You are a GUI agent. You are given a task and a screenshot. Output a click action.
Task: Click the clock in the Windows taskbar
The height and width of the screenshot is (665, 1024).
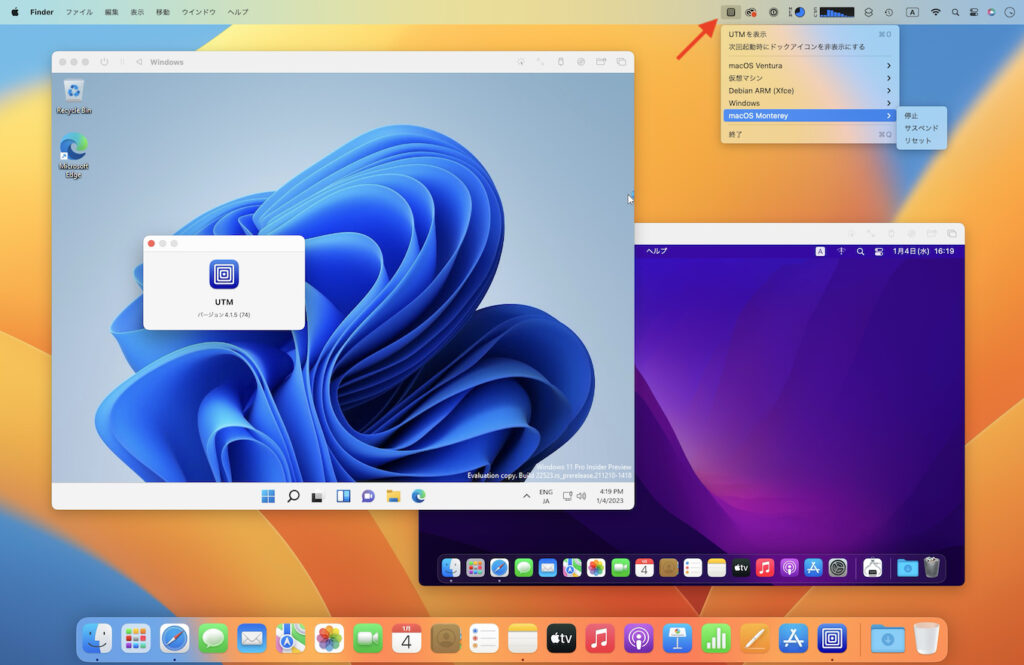(609, 495)
